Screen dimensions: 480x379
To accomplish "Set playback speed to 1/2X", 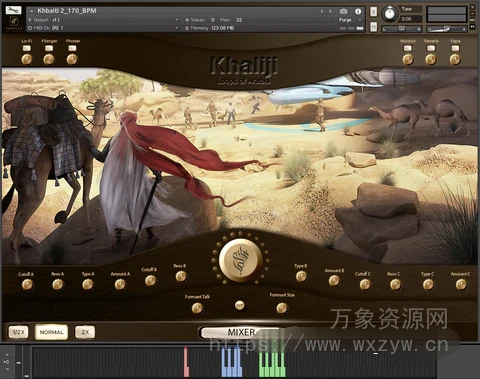I will 18,332.
